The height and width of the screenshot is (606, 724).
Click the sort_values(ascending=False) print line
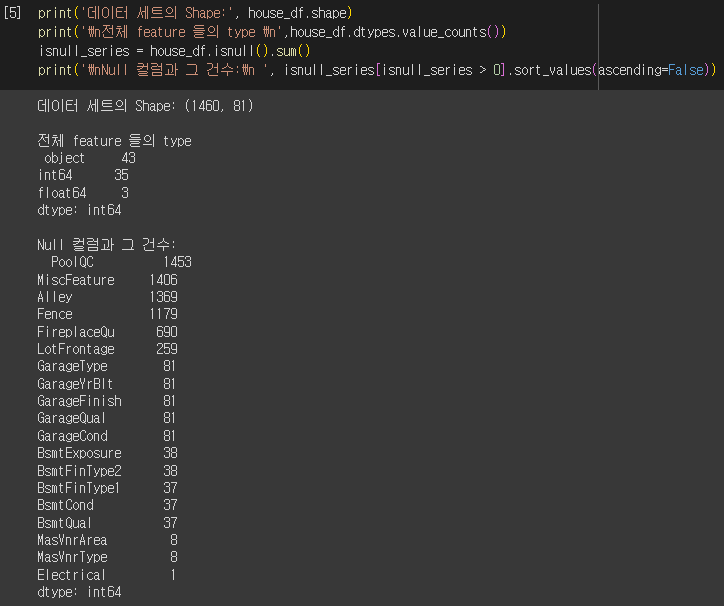point(377,70)
